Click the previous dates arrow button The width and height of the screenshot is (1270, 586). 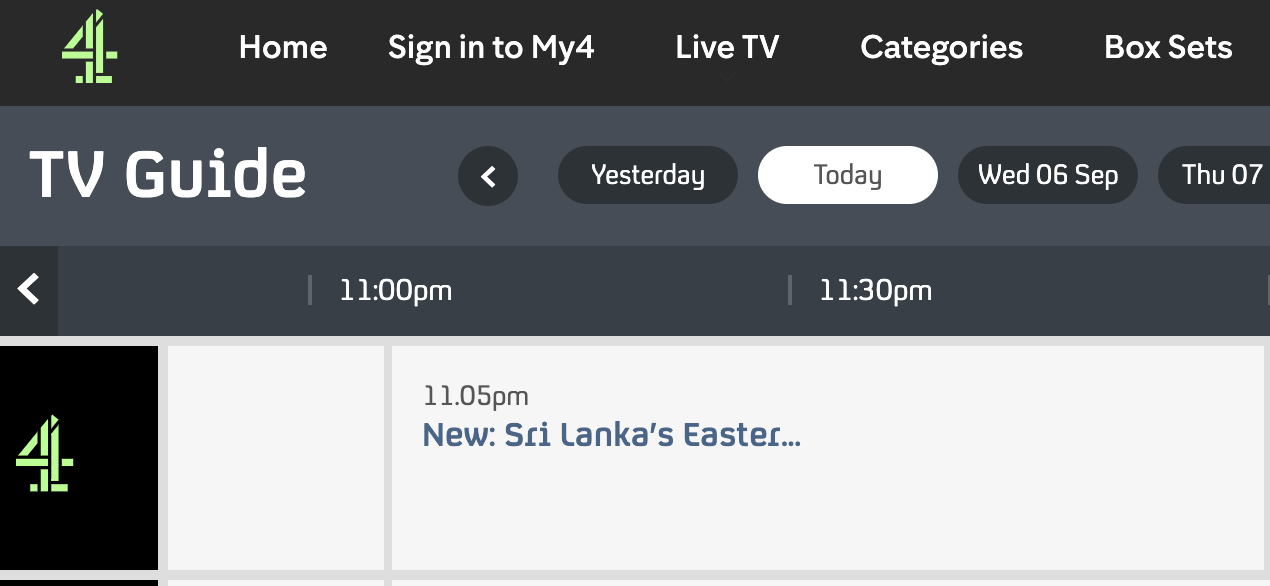click(x=488, y=176)
